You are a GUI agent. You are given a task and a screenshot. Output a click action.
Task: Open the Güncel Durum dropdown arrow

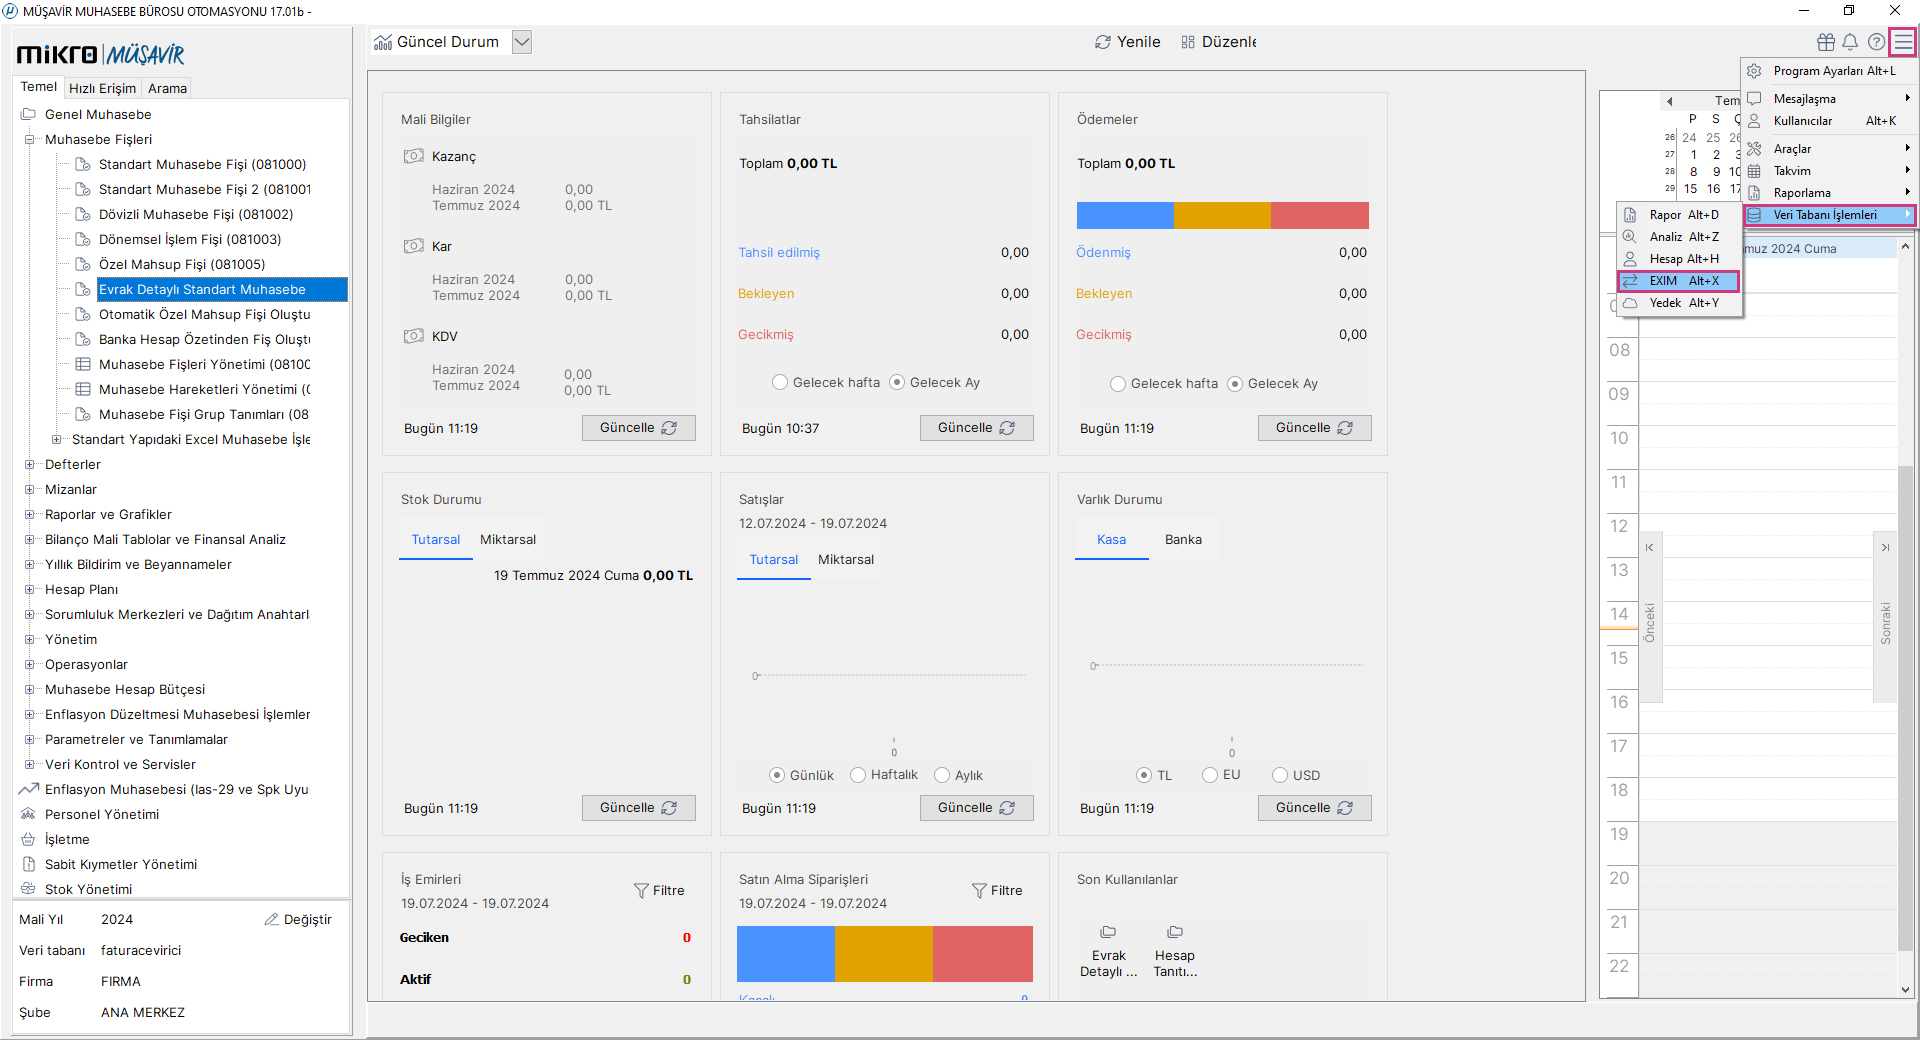(521, 42)
